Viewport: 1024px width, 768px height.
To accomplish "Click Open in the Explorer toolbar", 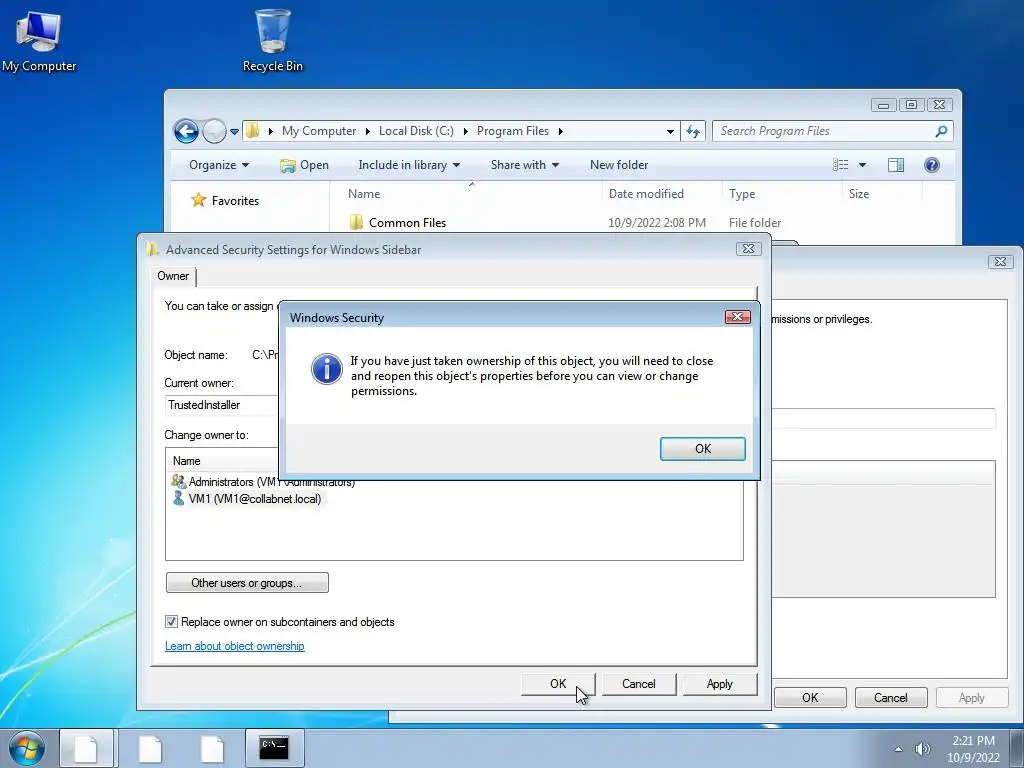I will click(x=304, y=165).
